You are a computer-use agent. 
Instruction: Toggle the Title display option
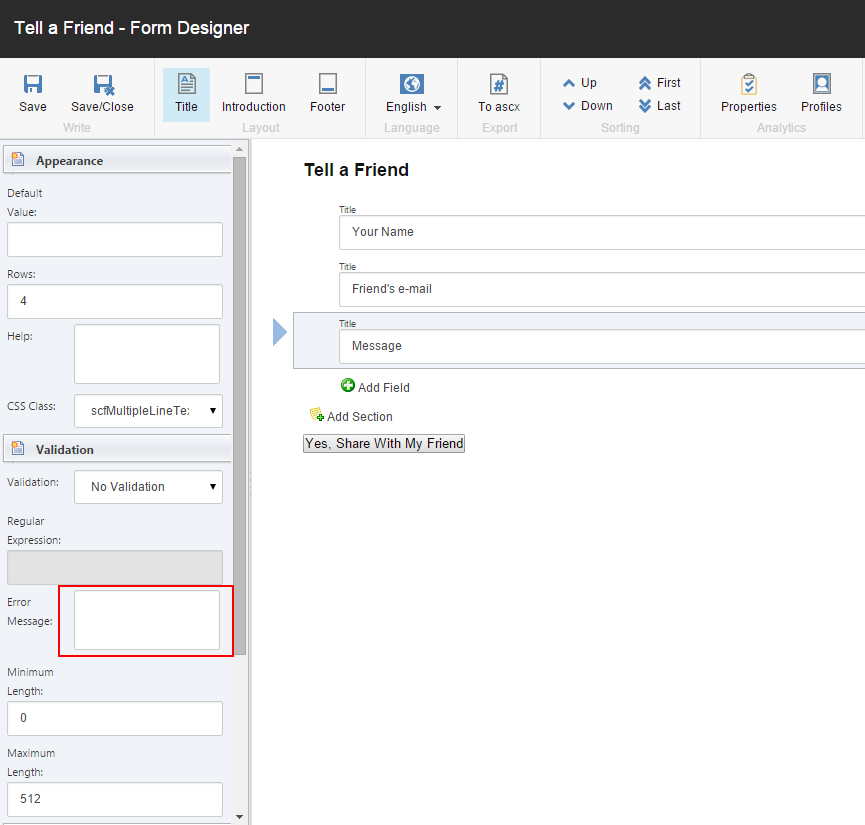185,93
